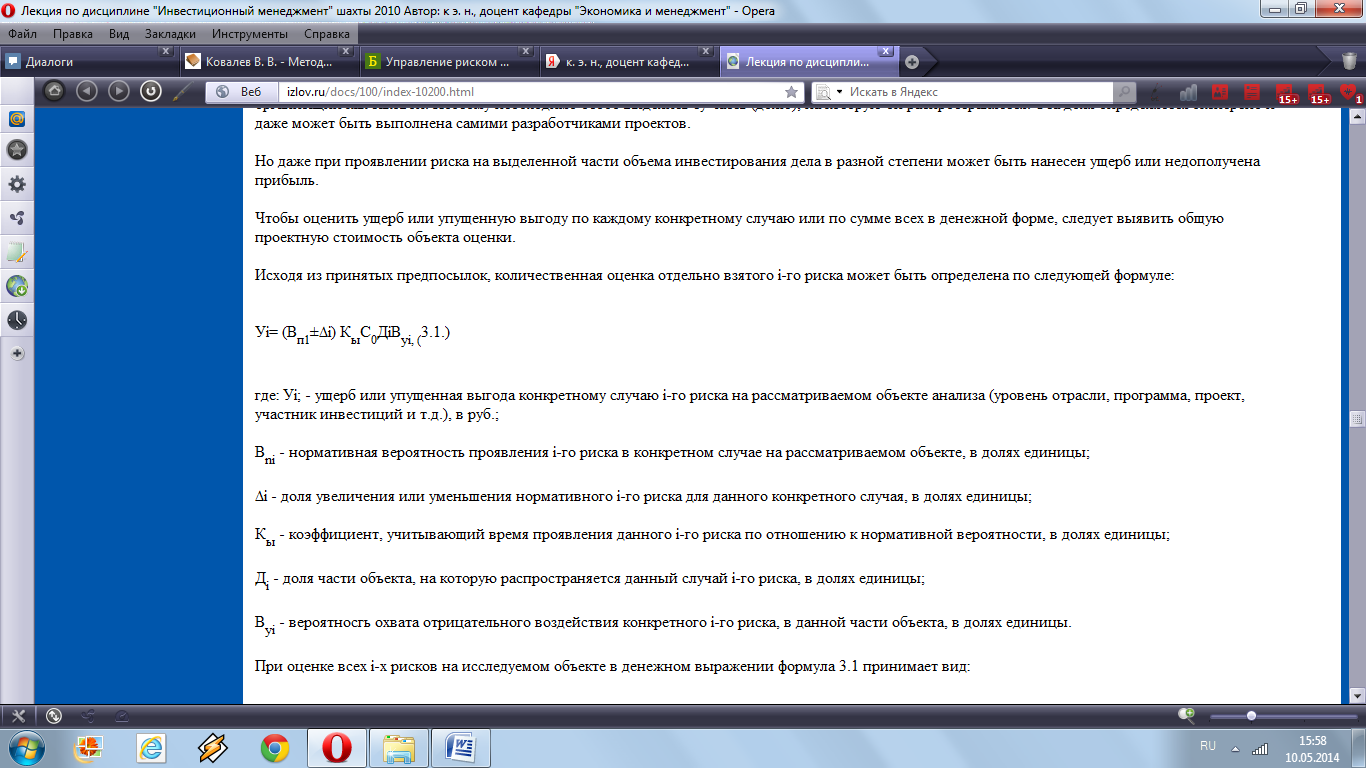Open the Файл menu
Image resolution: width=1366 pixels, height=768 pixels.
click(21, 33)
